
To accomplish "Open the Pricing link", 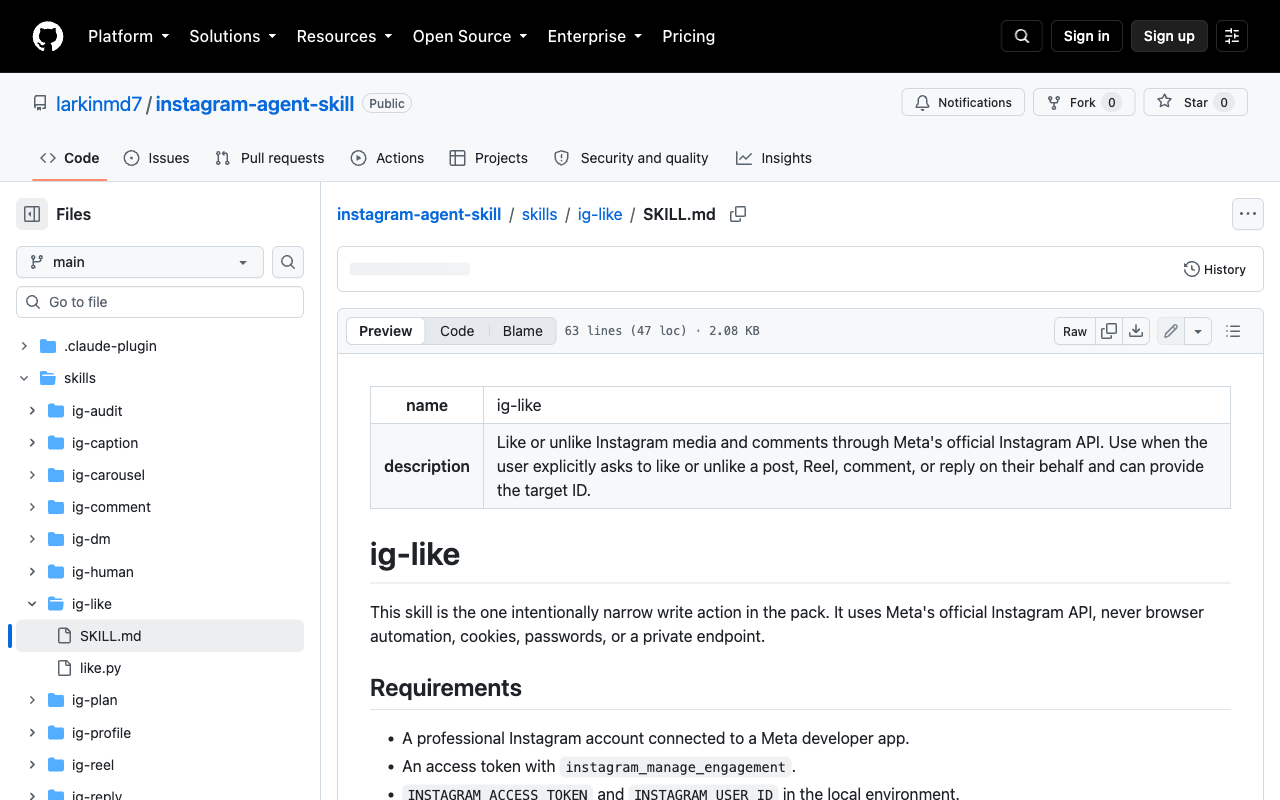I will 689,36.
